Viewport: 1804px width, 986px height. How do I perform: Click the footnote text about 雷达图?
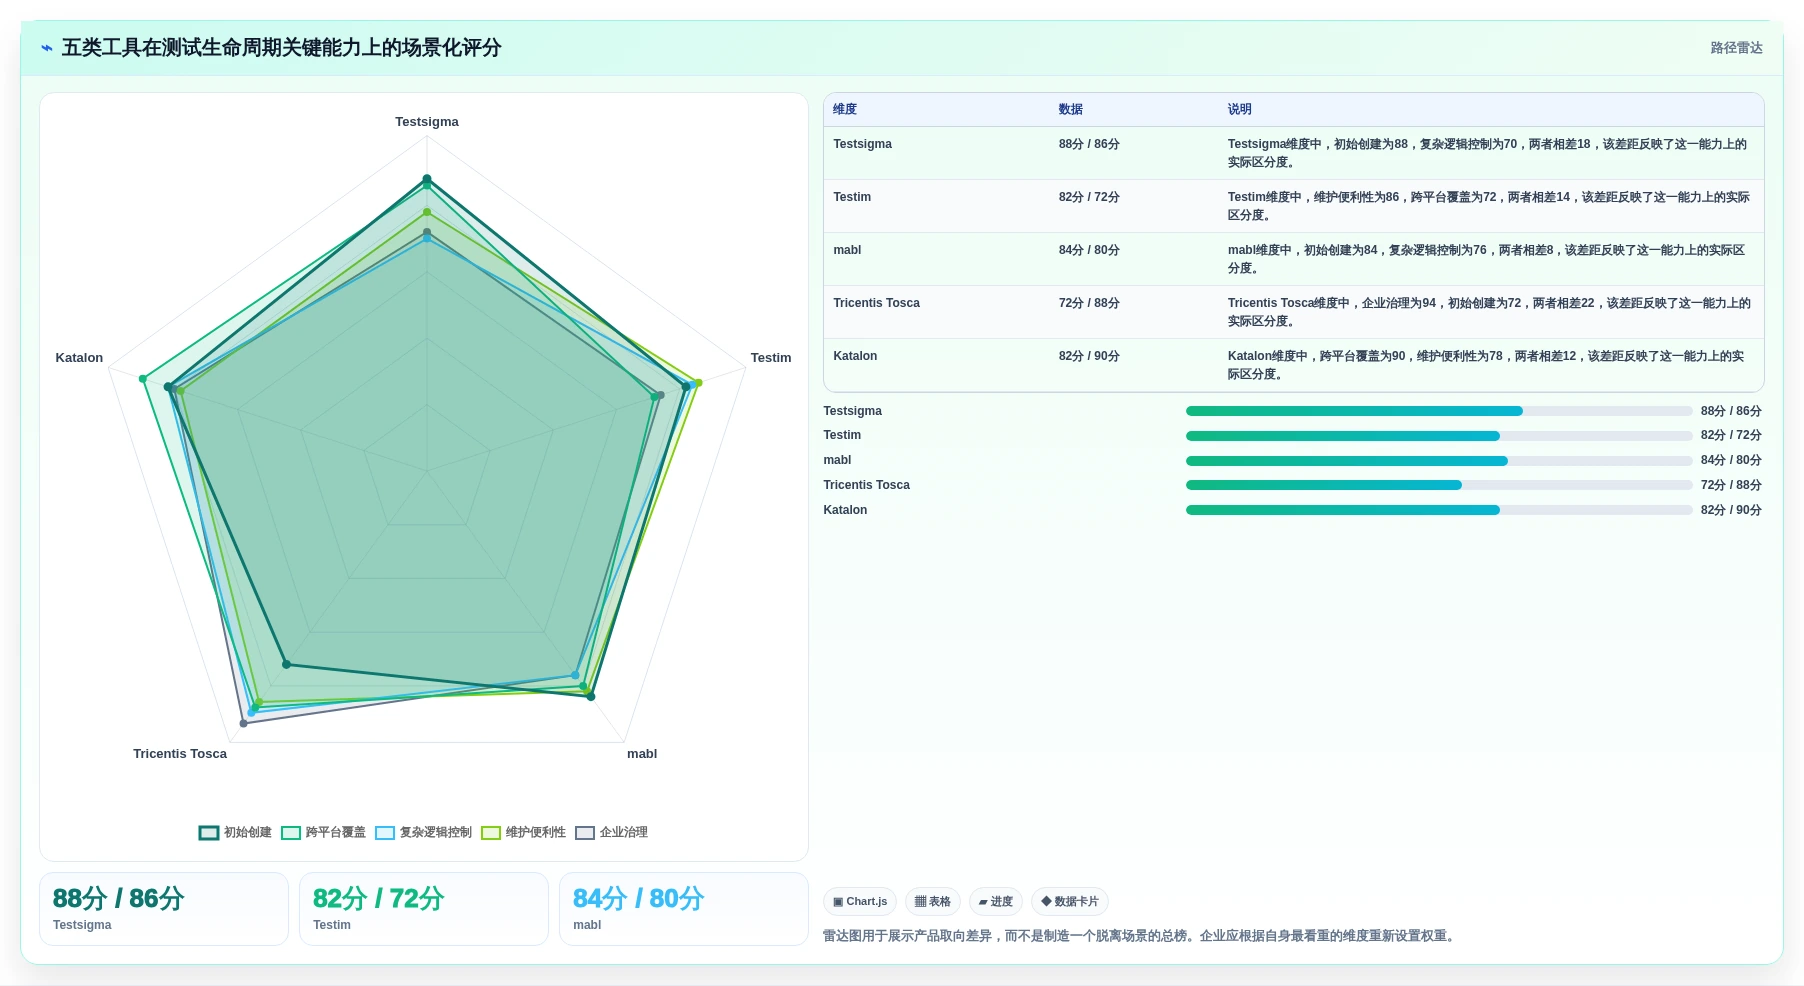click(1141, 936)
